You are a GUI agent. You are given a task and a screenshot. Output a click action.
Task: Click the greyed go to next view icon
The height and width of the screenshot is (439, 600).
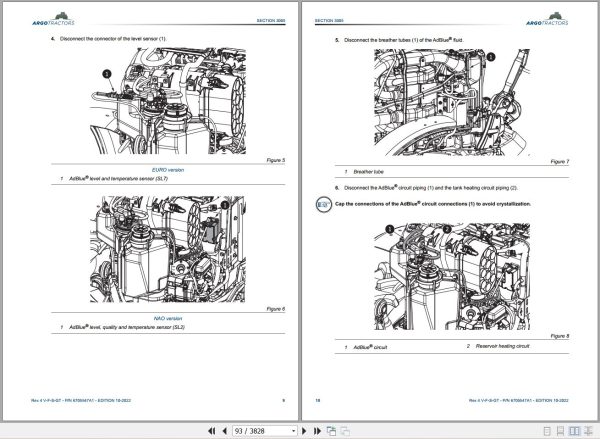[x=345, y=431]
